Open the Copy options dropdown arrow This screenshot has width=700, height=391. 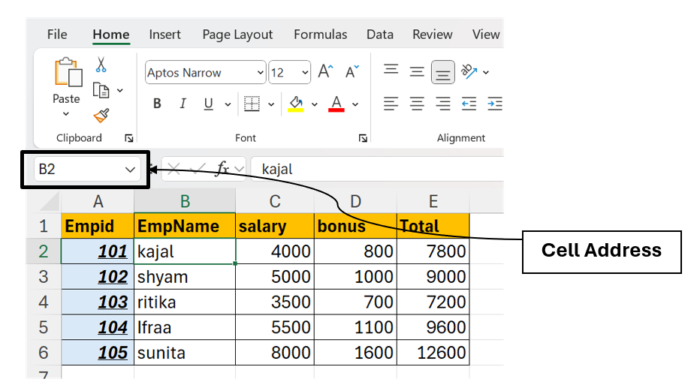(120, 91)
